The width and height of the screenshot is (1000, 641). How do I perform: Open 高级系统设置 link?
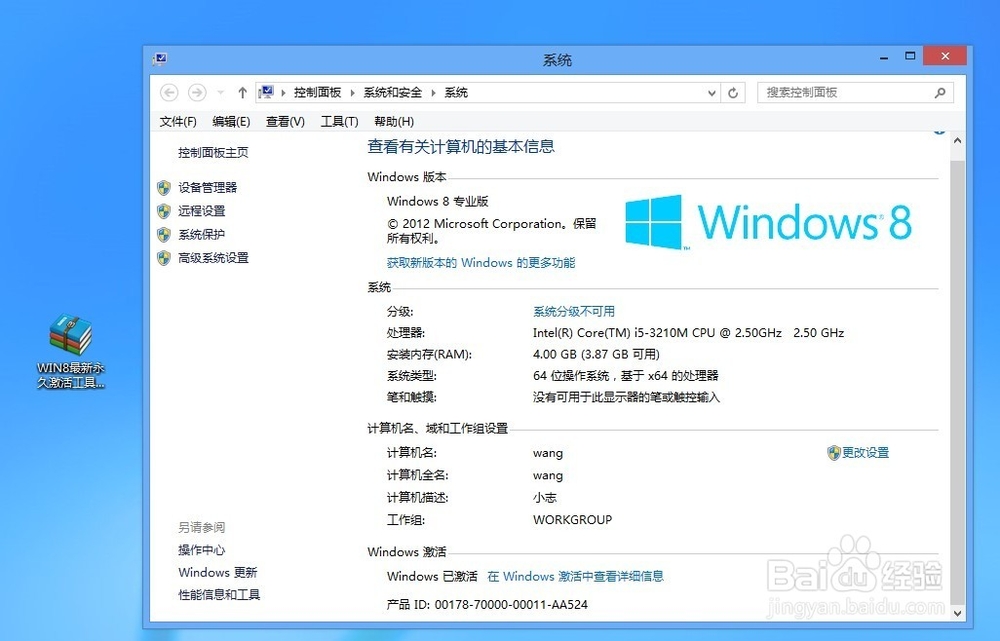click(x=213, y=258)
